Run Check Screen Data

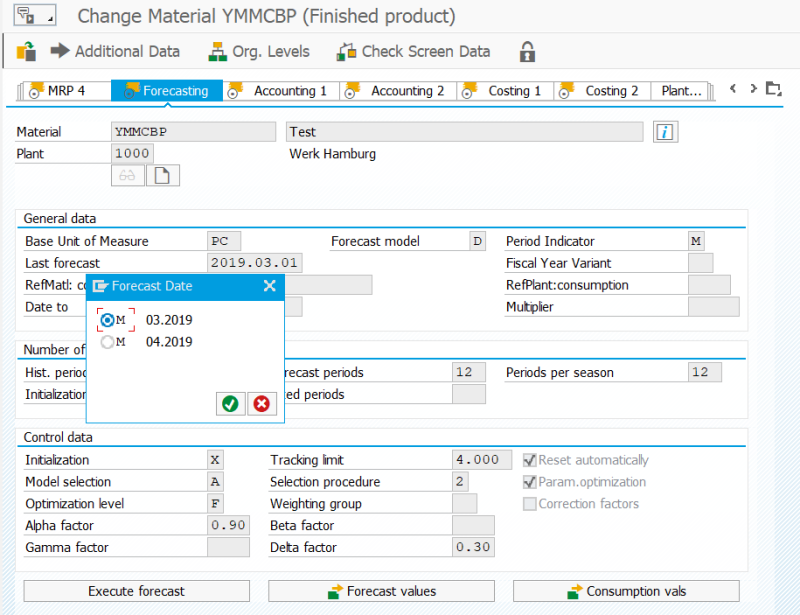click(413, 52)
